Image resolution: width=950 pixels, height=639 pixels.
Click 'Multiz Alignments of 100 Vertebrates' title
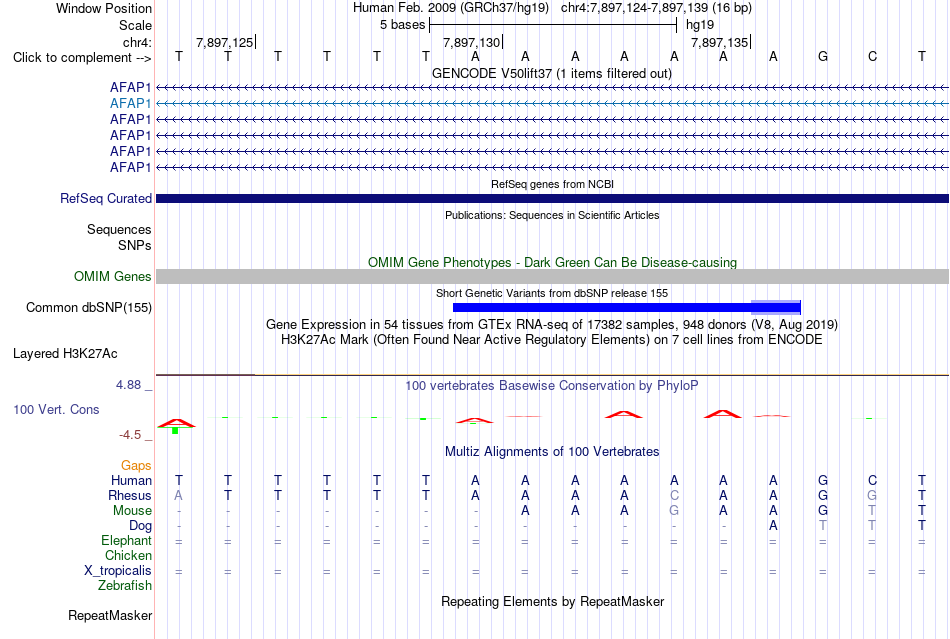552,452
